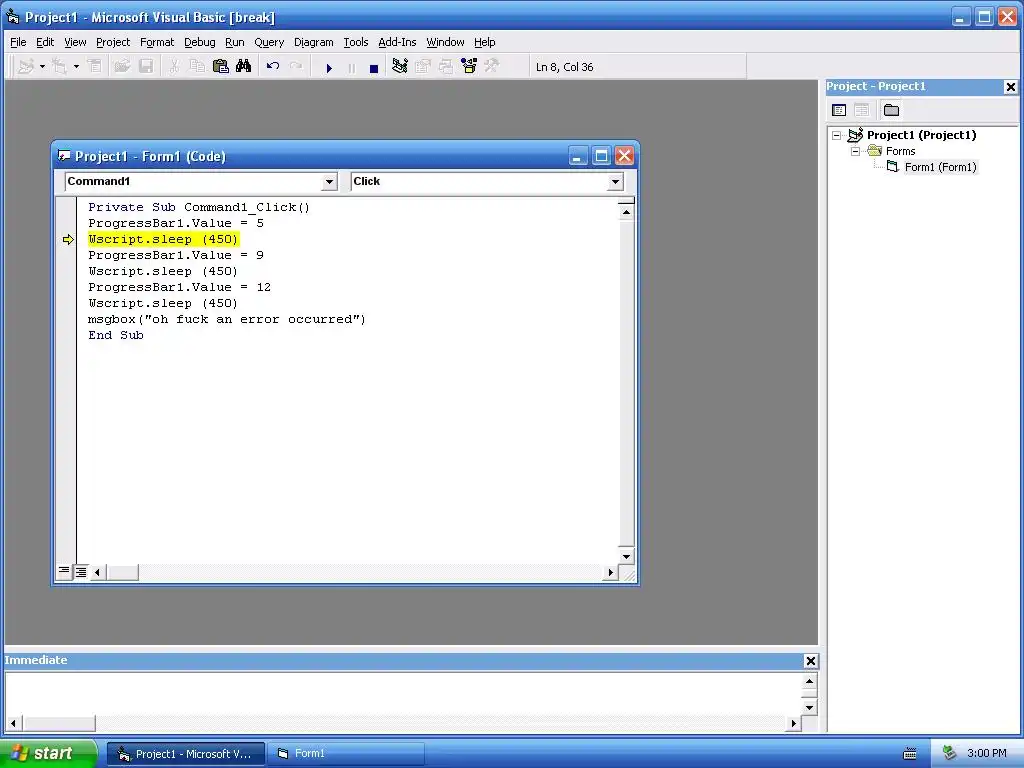Open the Diagram menu

click(313, 42)
